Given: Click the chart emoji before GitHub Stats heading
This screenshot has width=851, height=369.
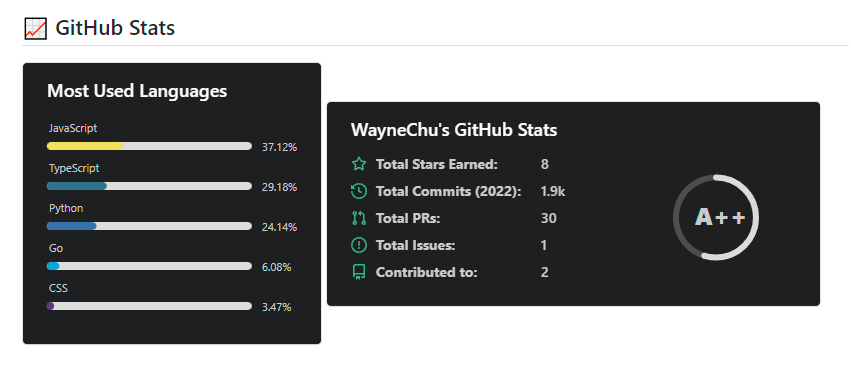Looking at the screenshot, I should [x=36, y=28].
